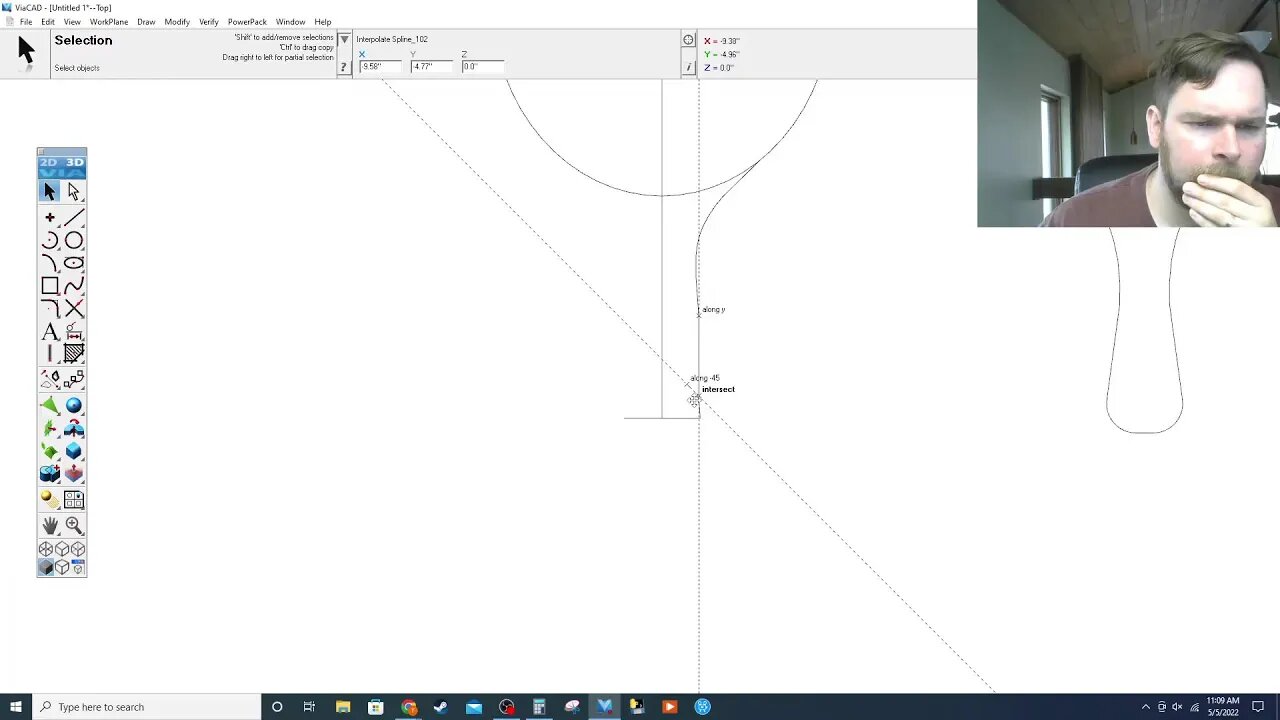Open Steam from the taskbar
1280x720 pixels.
[441, 707]
